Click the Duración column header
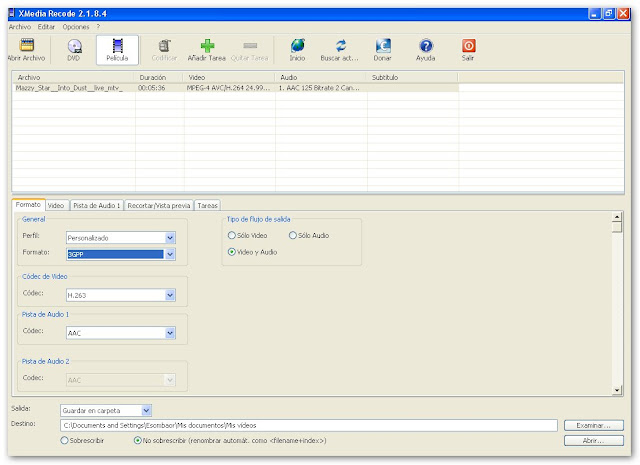 159,77
